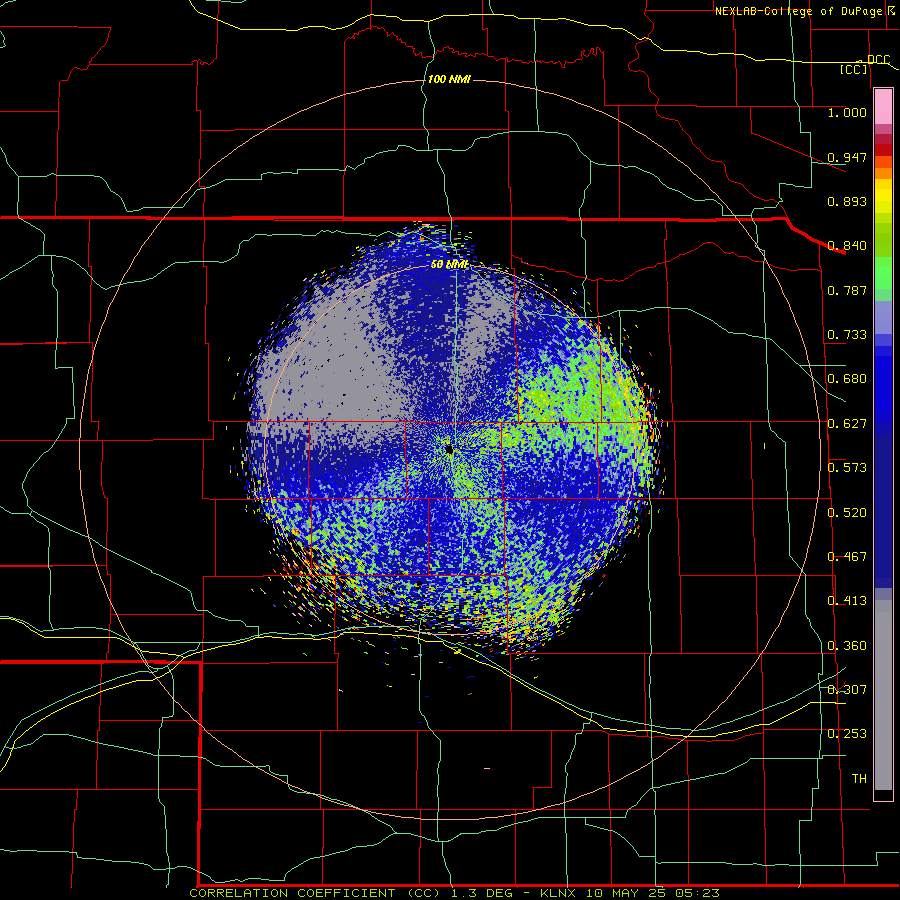Click the 0.467 legend value
Screen dimensions: 900x900
tap(847, 557)
